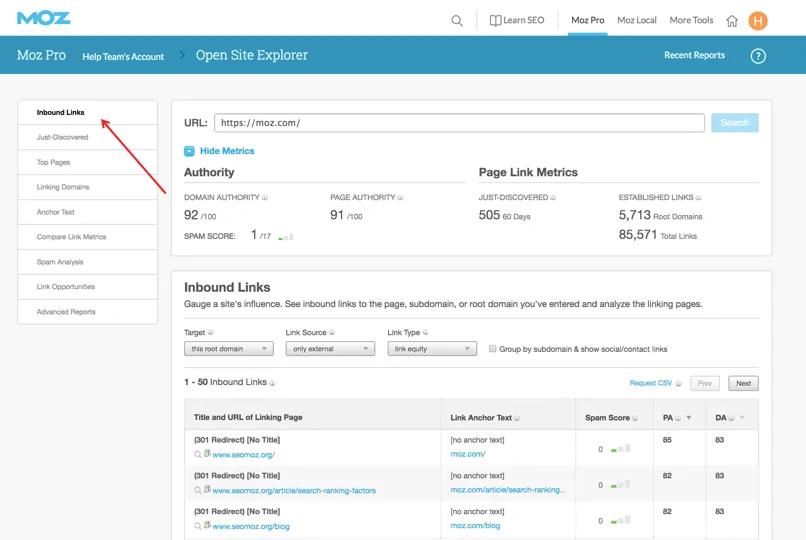The height and width of the screenshot is (540, 806).
Task: Click the Domain Authority info icon
Action: (x=265, y=198)
